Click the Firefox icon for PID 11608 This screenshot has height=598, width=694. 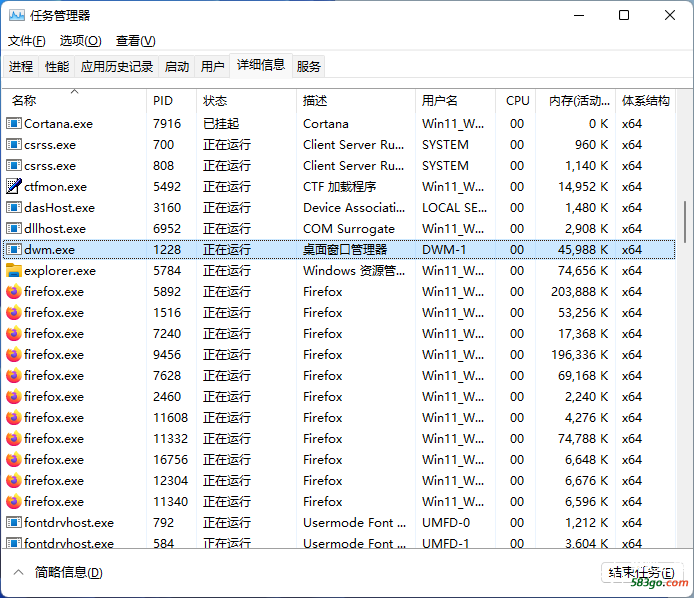14,418
